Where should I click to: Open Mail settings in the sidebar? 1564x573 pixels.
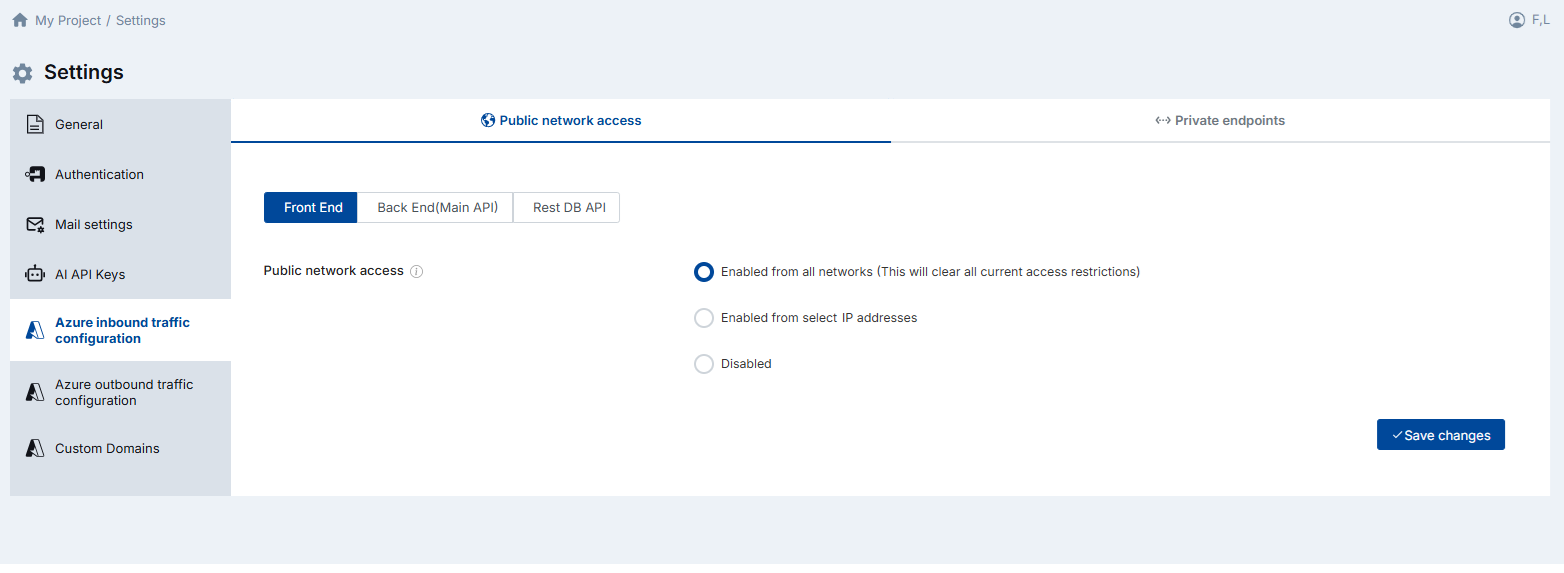pos(120,225)
